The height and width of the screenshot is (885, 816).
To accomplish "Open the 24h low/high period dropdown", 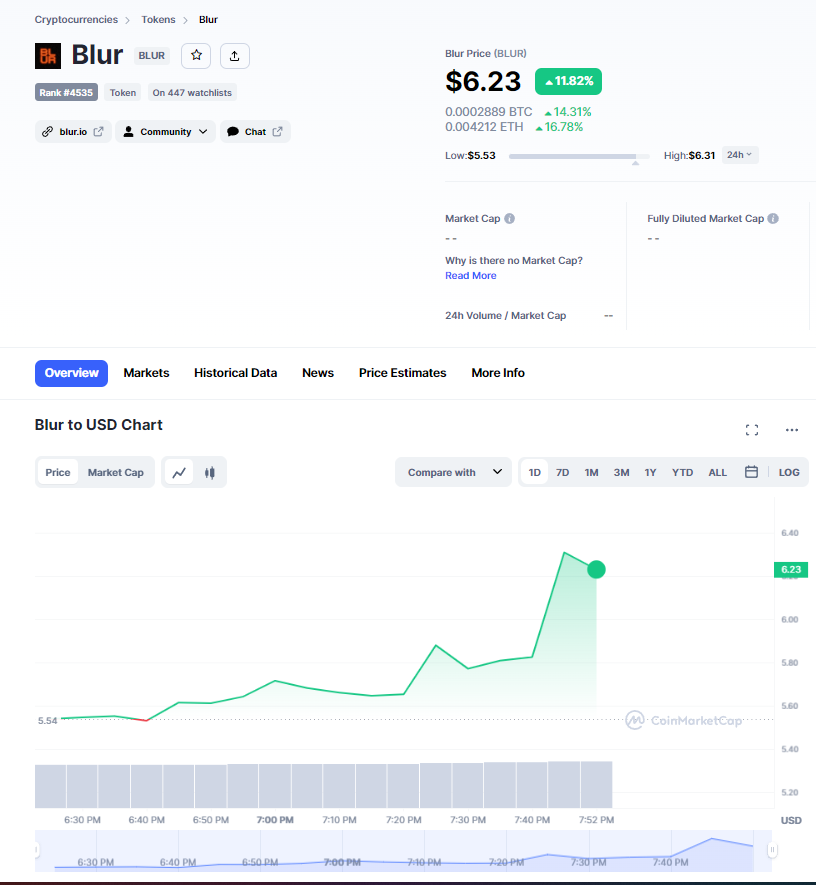I will point(740,155).
